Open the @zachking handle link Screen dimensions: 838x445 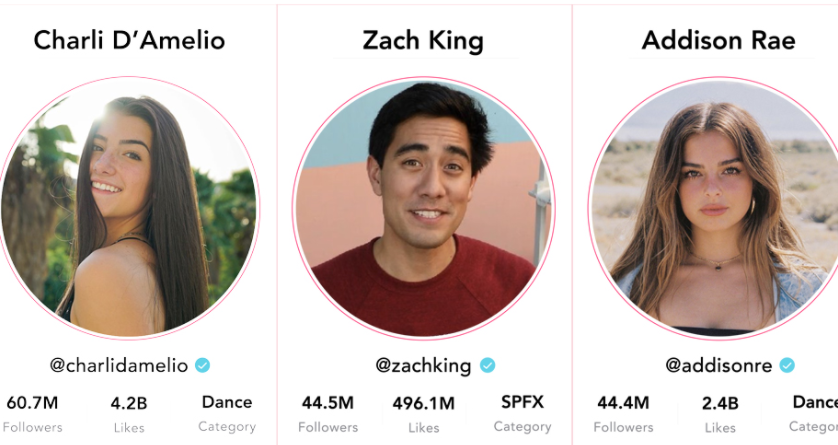click(x=423, y=365)
